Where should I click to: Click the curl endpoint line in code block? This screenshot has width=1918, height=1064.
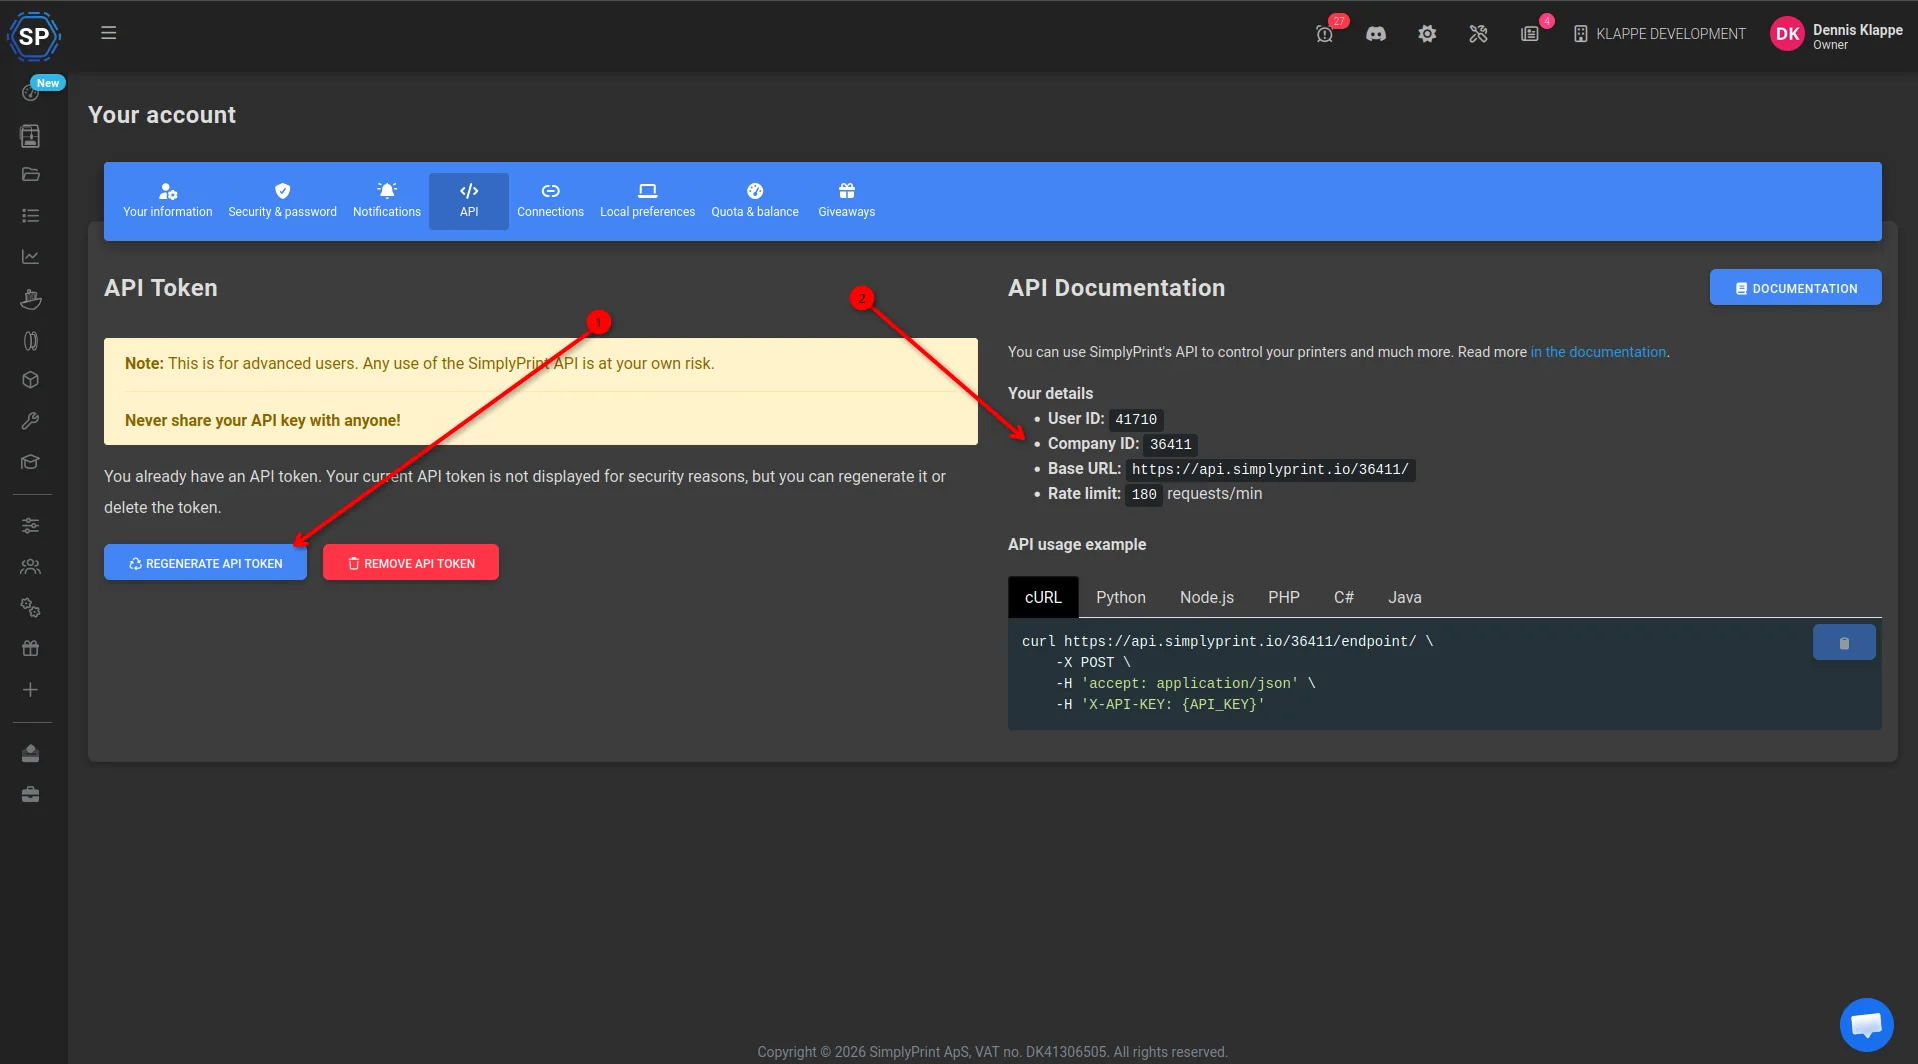[x=1228, y=642]
